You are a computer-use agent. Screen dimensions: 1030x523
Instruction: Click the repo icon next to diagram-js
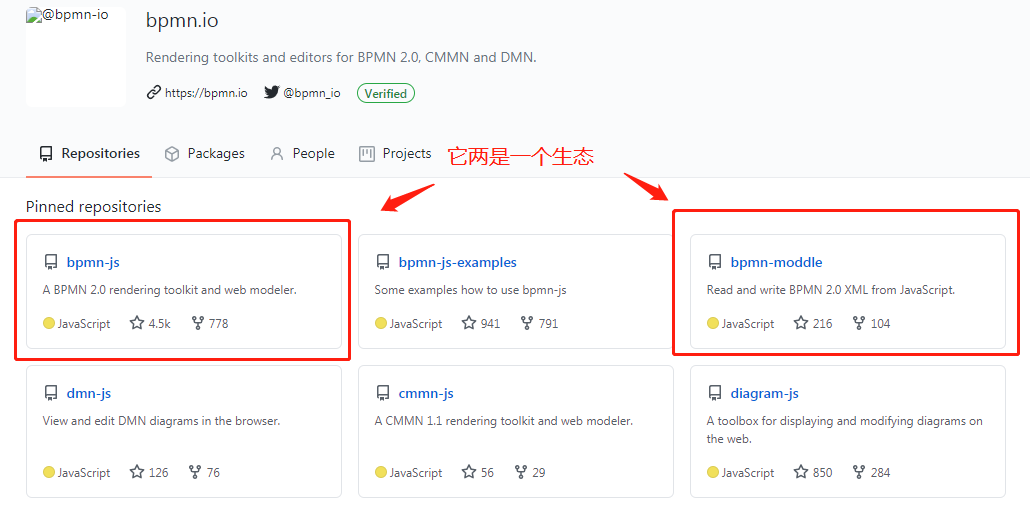[715, 393]
